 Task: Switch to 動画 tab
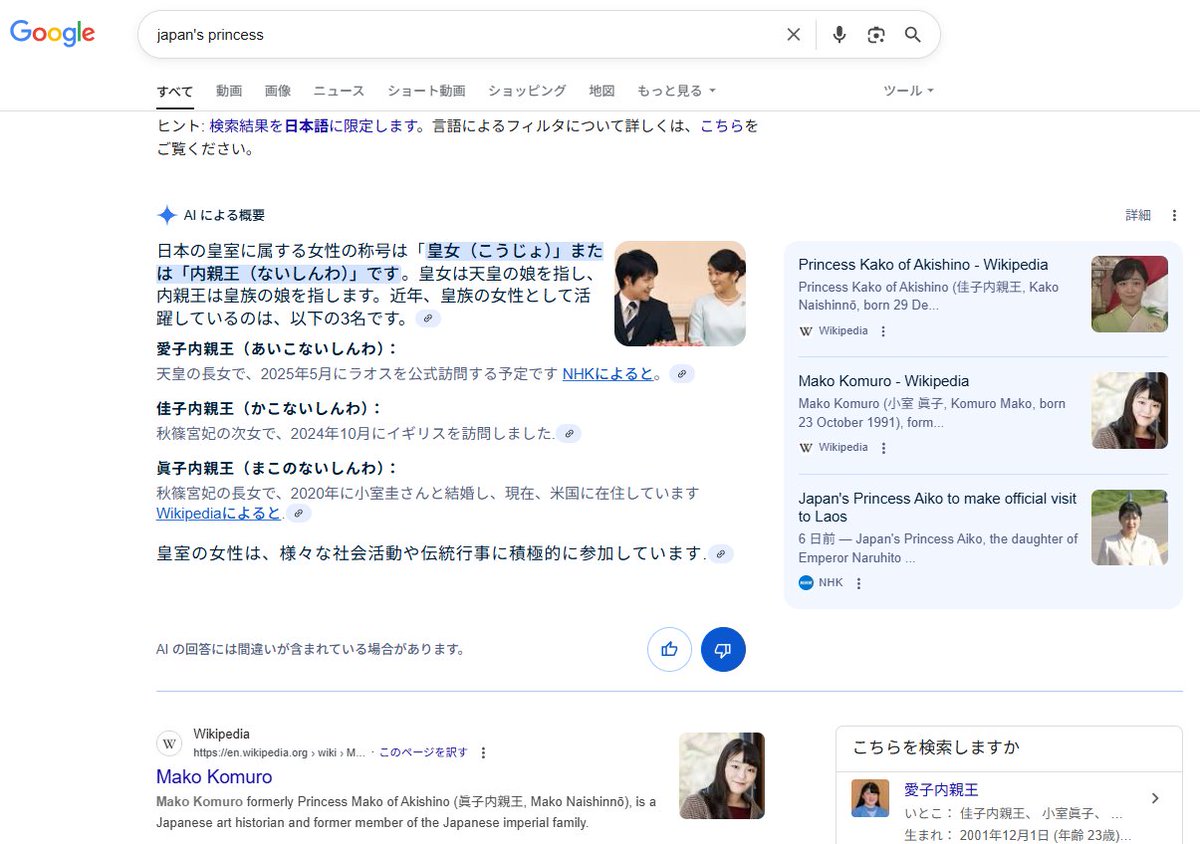(229, 91)
